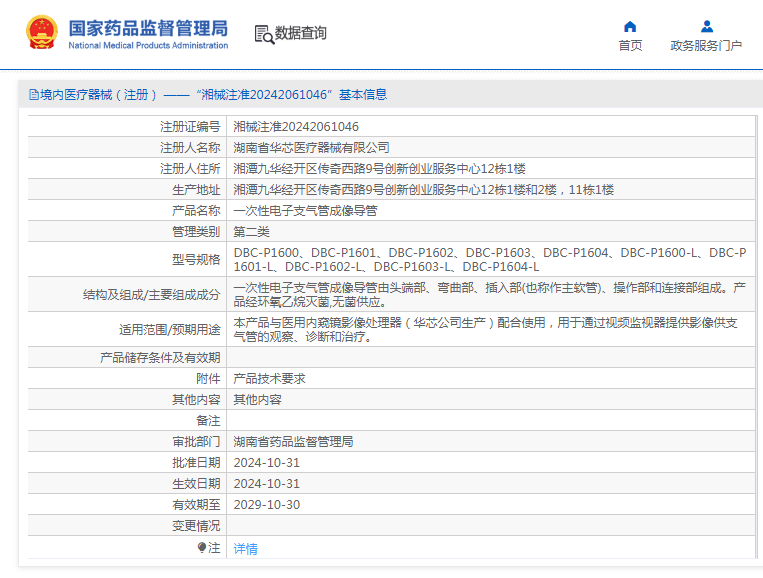The width and height of the screenshot is (763, 578).
Task: Click approval department 湖南省药品监督管理局
Action: 293,442
